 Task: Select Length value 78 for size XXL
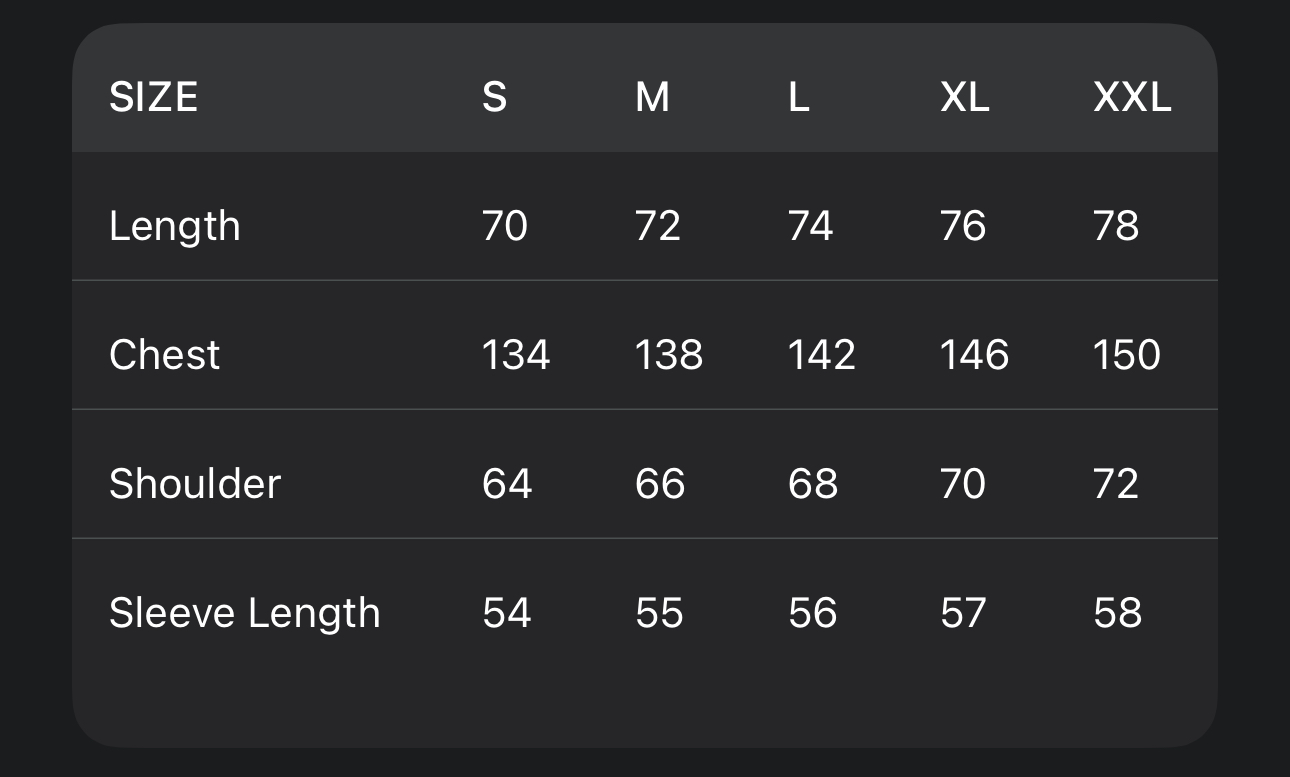click(1116, 227)
